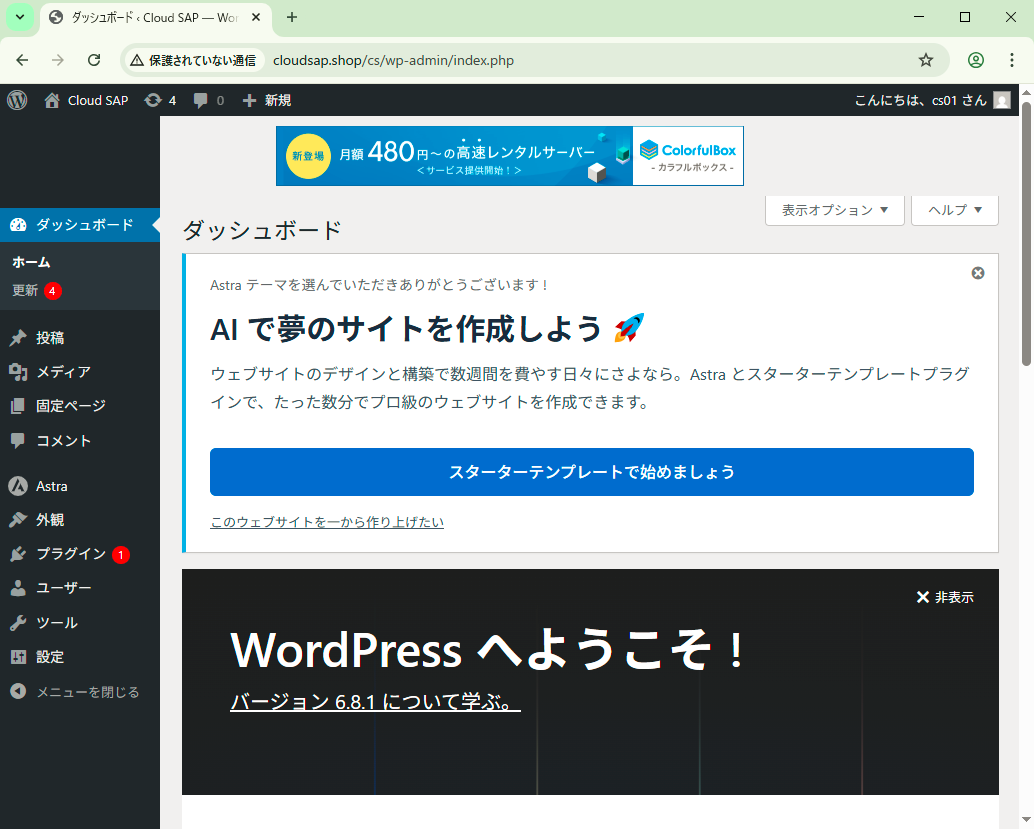Click the Astra logo icon
The image size is (1034, 829).
pos(18,486)
